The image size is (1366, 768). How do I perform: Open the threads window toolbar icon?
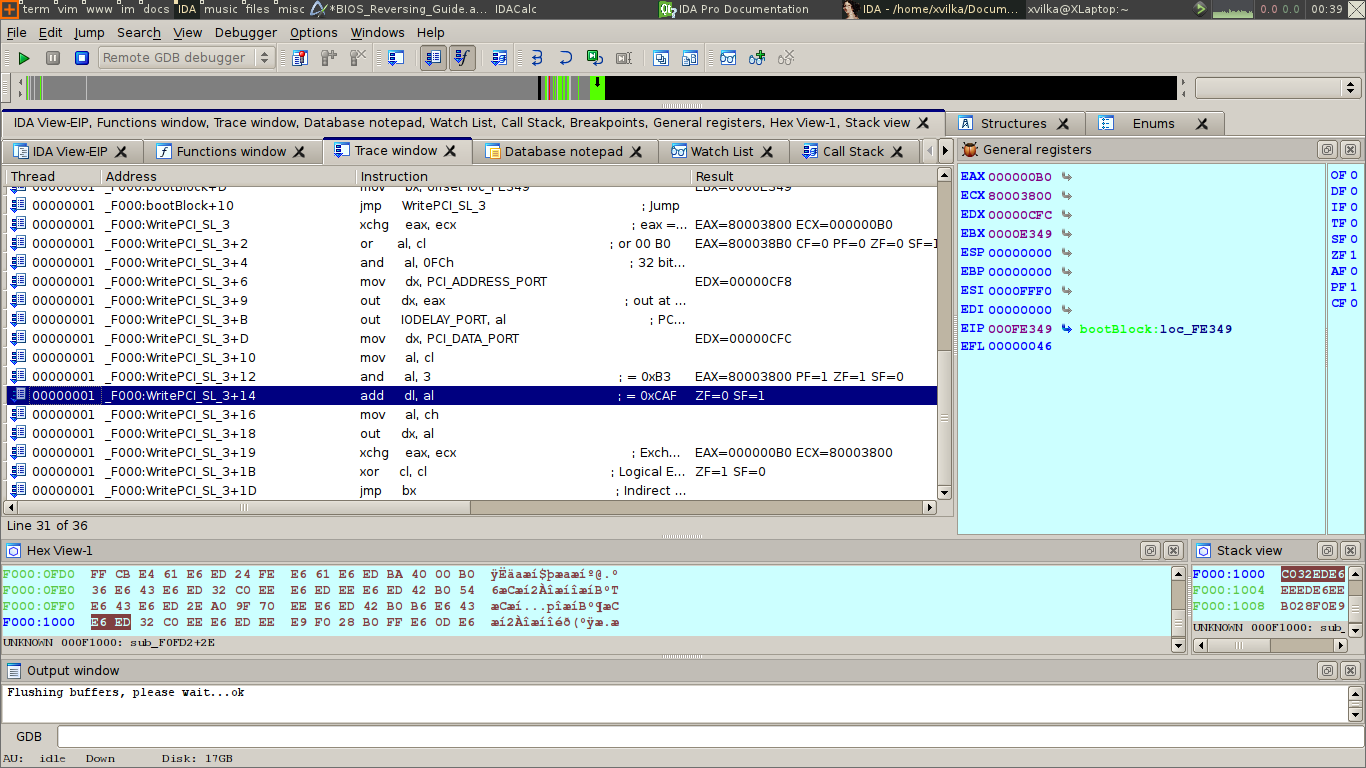coord(661,58)
